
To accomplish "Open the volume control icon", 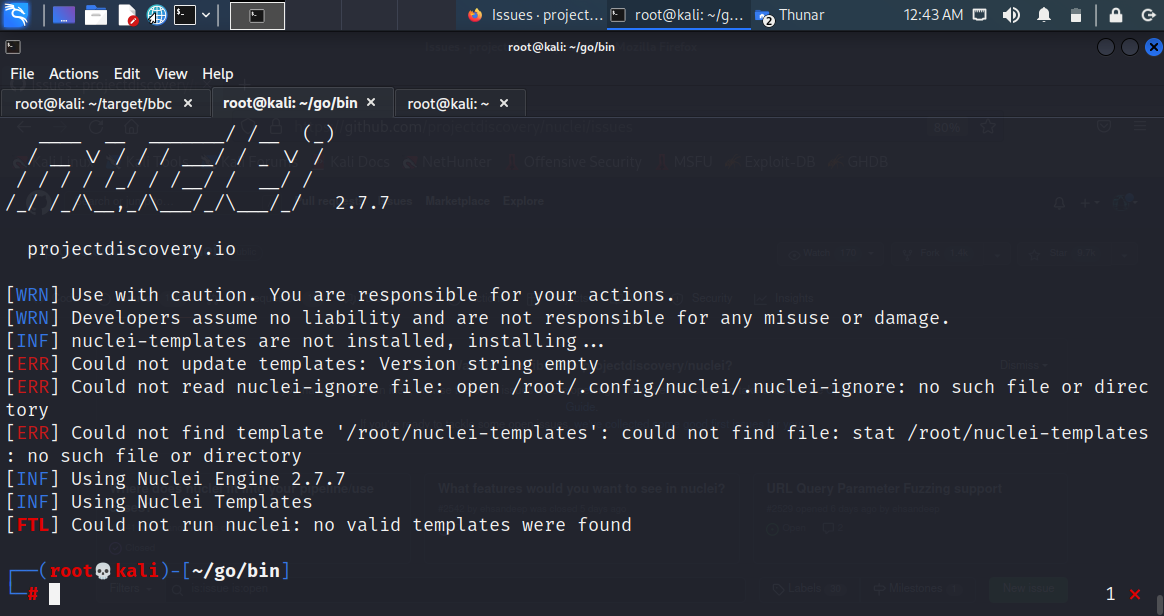I will click(x=1011, y=15).
